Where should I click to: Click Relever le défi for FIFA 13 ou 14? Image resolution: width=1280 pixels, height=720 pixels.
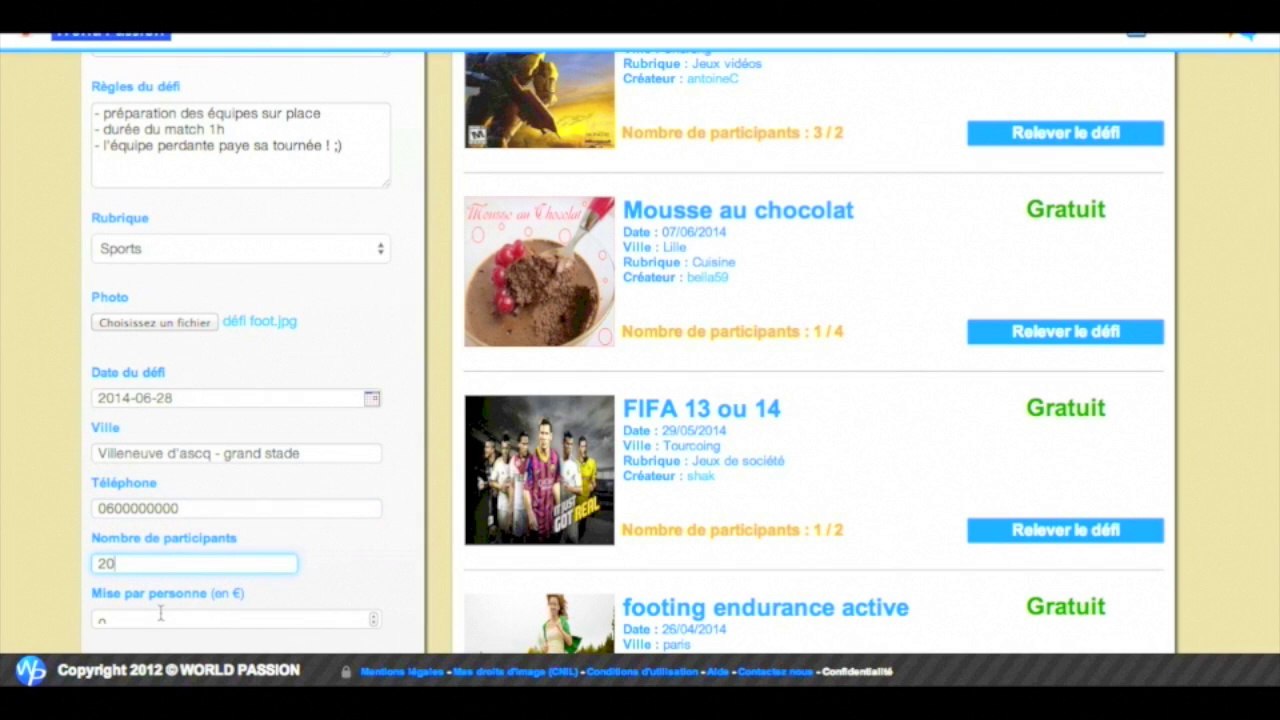[x=1065, y=530]
